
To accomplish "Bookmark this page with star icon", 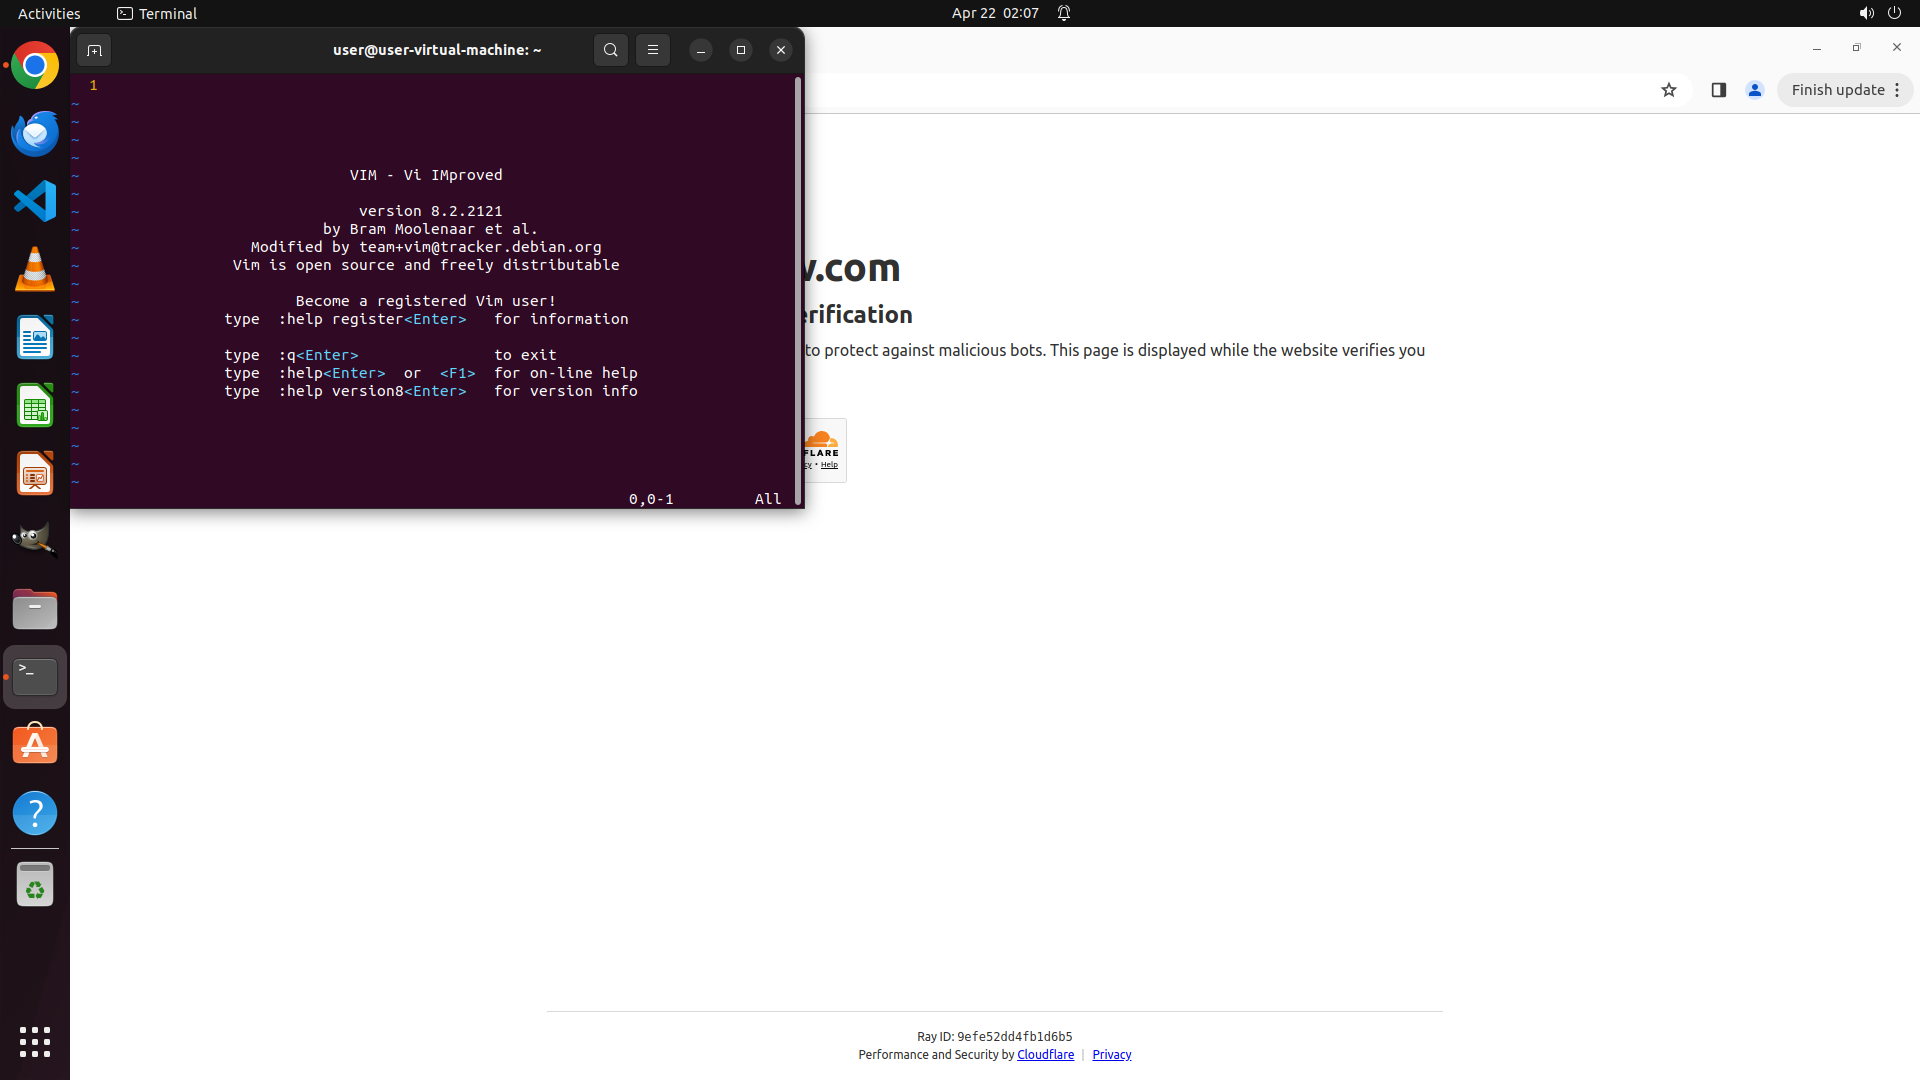I will tap(1669, 90).
